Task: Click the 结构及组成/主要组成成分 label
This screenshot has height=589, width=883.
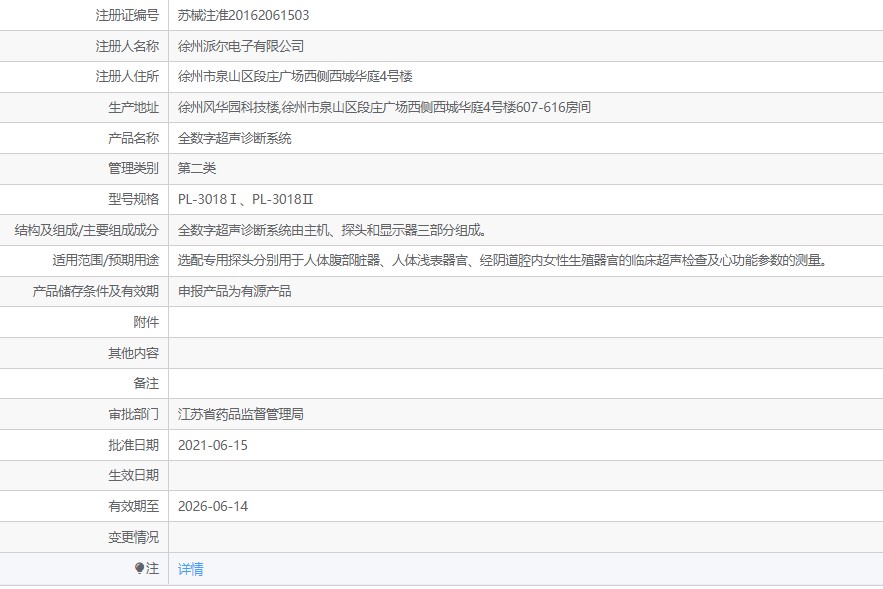Action: (x=87, y=230)
